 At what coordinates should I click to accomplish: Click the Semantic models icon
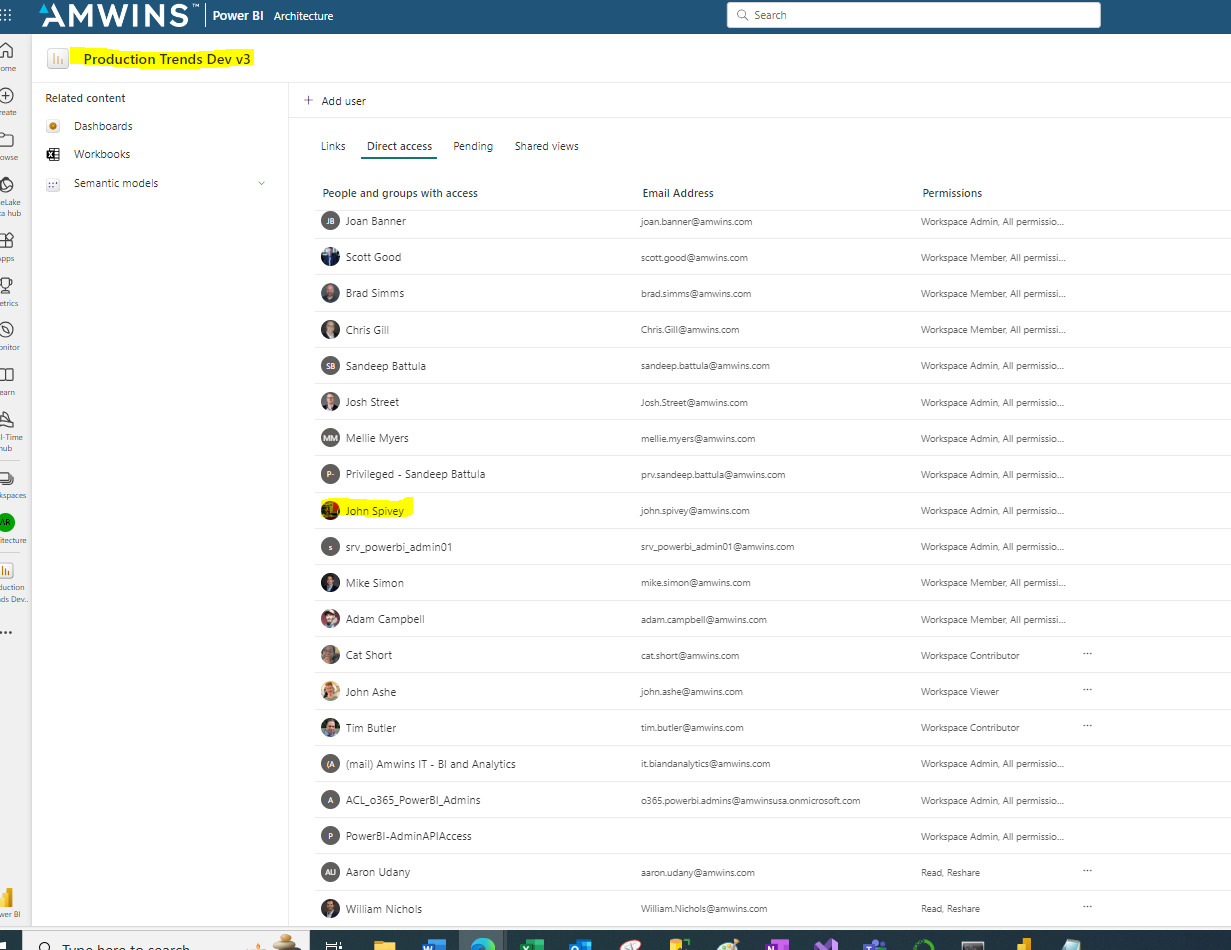pyautogui.click(x=53, y=184)
